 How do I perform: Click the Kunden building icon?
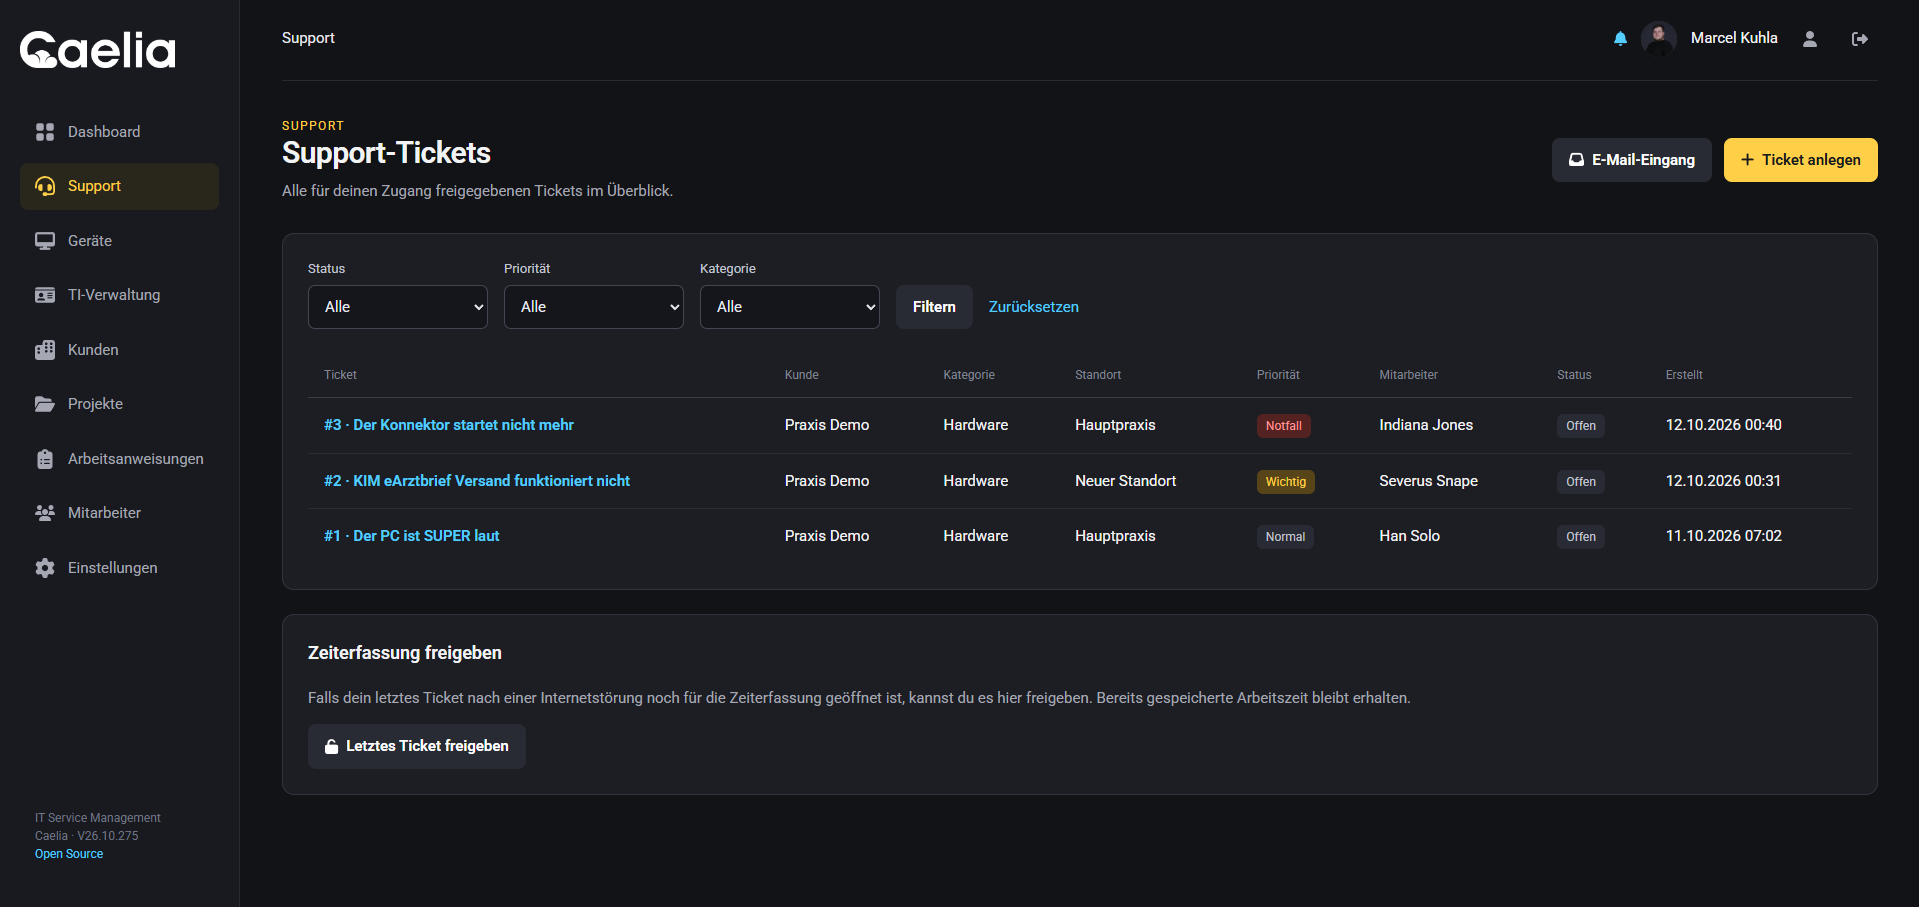[45, 350]
